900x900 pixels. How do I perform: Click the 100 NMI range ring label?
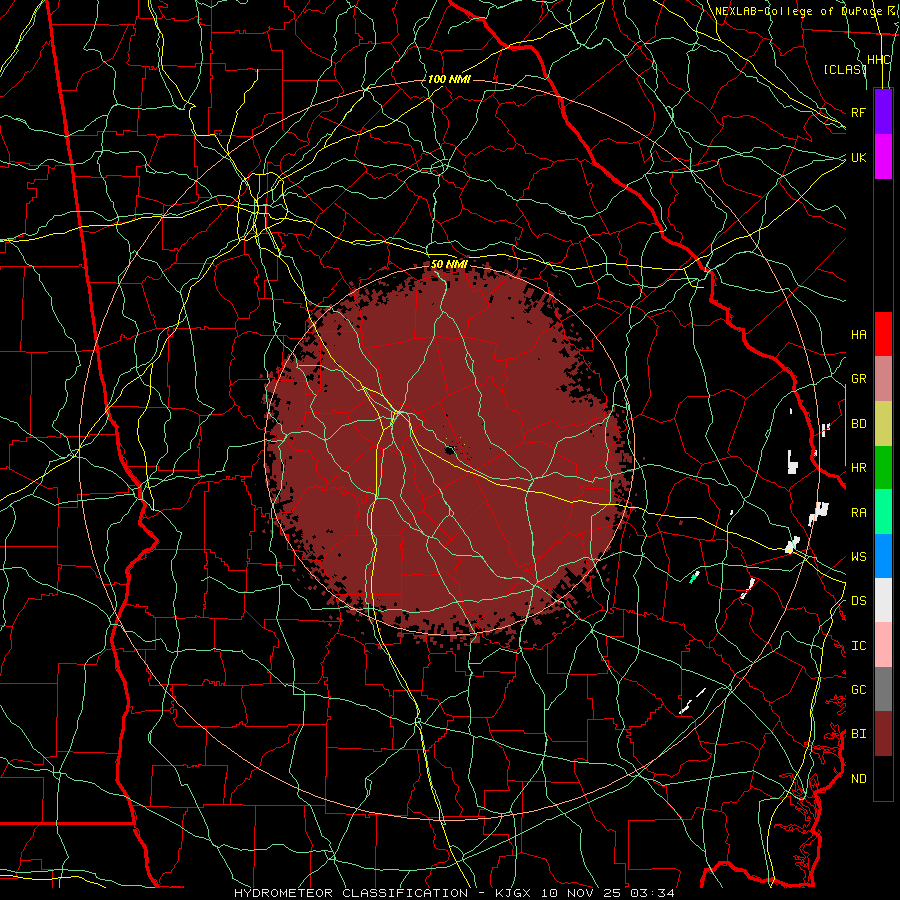point(449,79)
